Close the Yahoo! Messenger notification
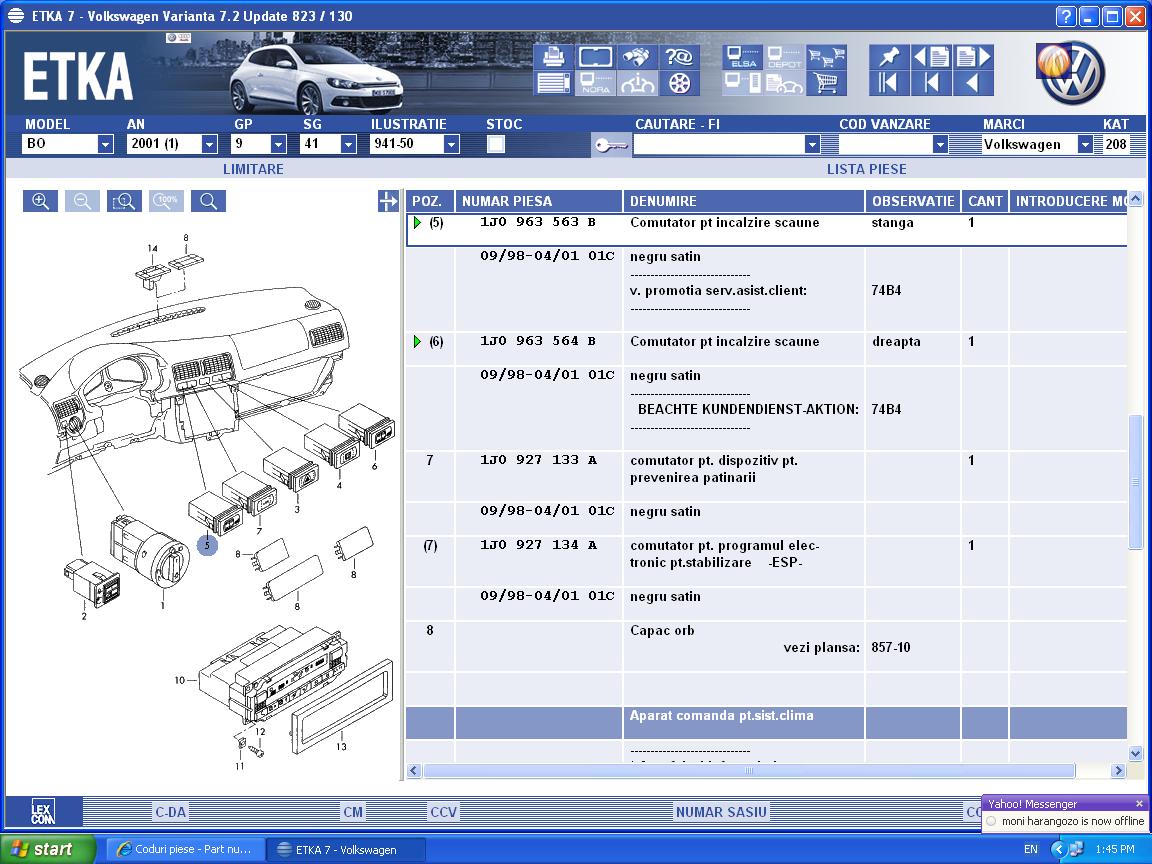1152x864 pixels. pos(1139,804)
